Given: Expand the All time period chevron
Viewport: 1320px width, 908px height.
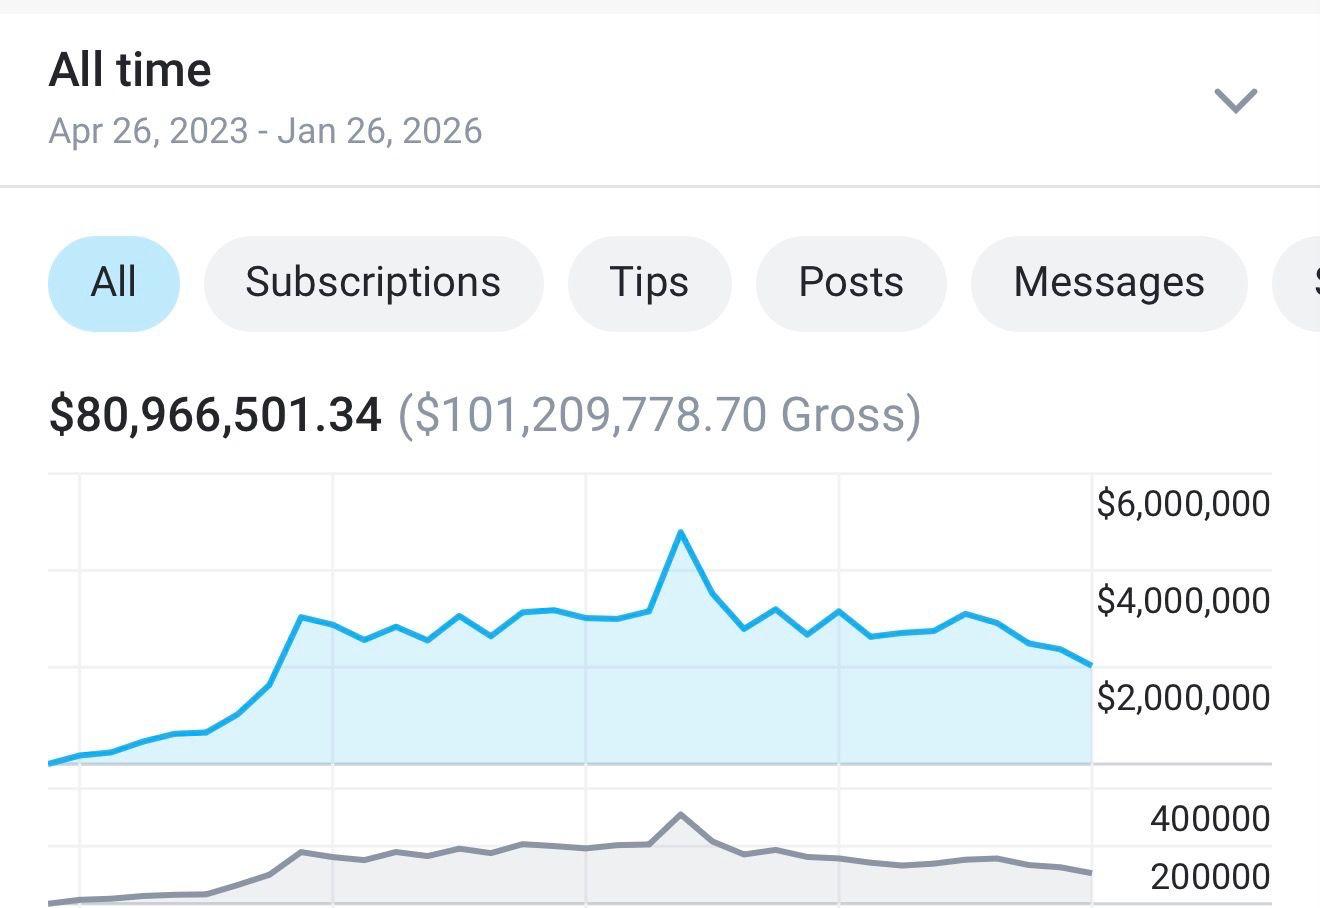Looking at the screenshot, I should pyautogui.click(x=1235, y=100).
